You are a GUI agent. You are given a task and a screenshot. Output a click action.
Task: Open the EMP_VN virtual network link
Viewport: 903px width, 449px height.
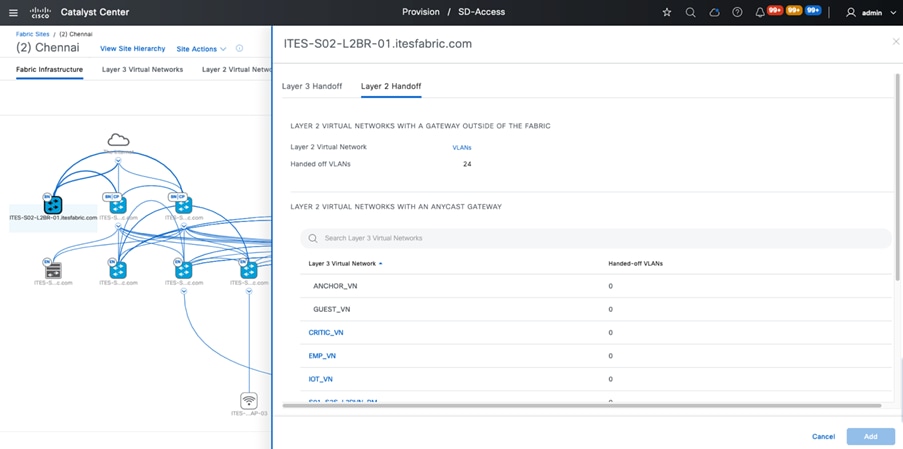[322, 356]
